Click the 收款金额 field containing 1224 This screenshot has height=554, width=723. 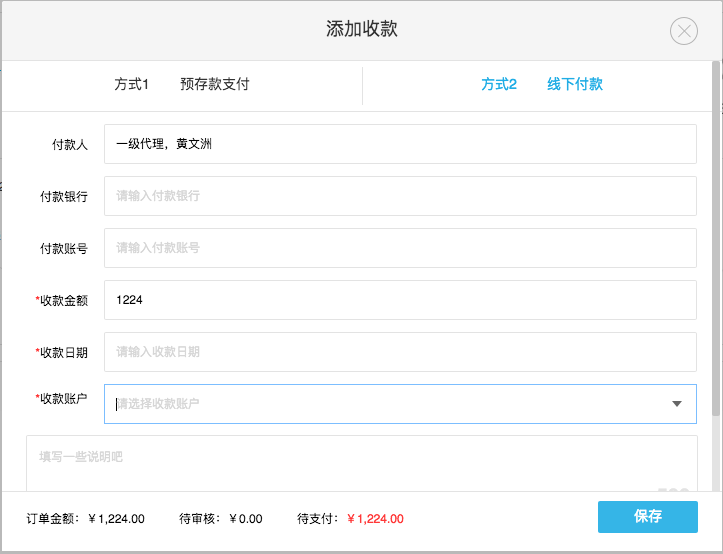point(400,300)
